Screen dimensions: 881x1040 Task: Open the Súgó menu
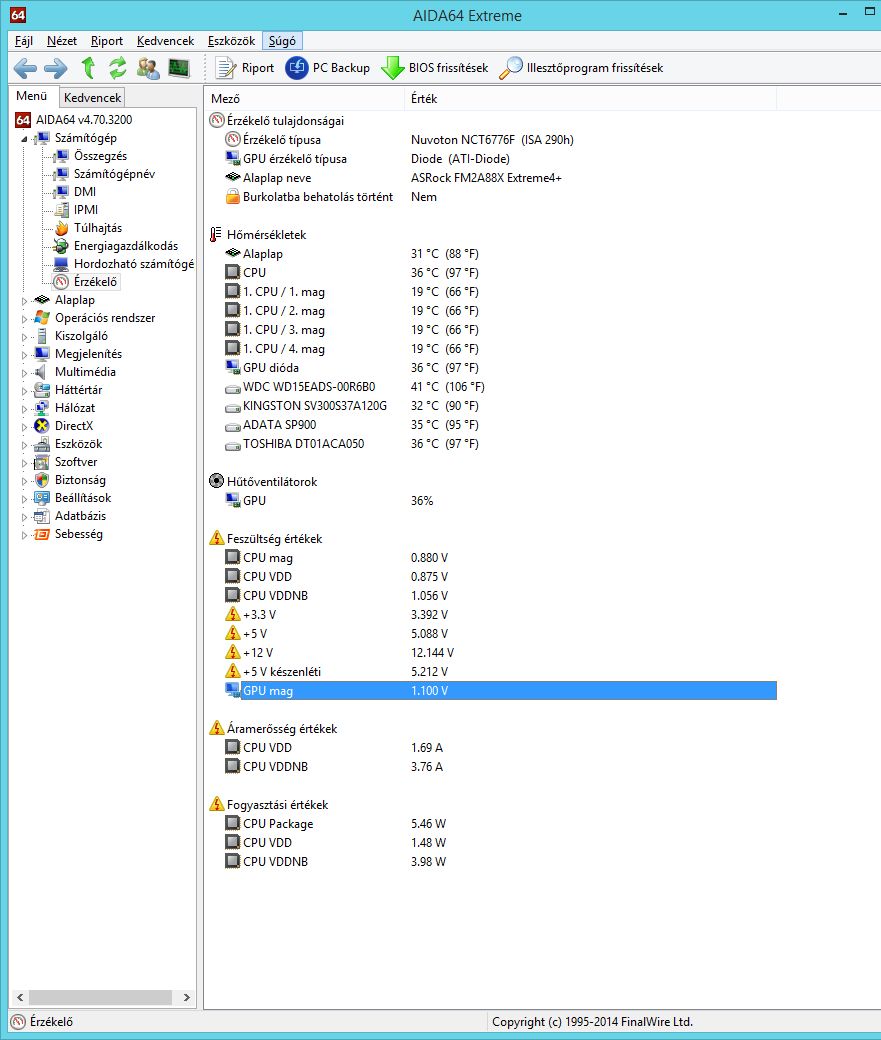click(282, 41)
